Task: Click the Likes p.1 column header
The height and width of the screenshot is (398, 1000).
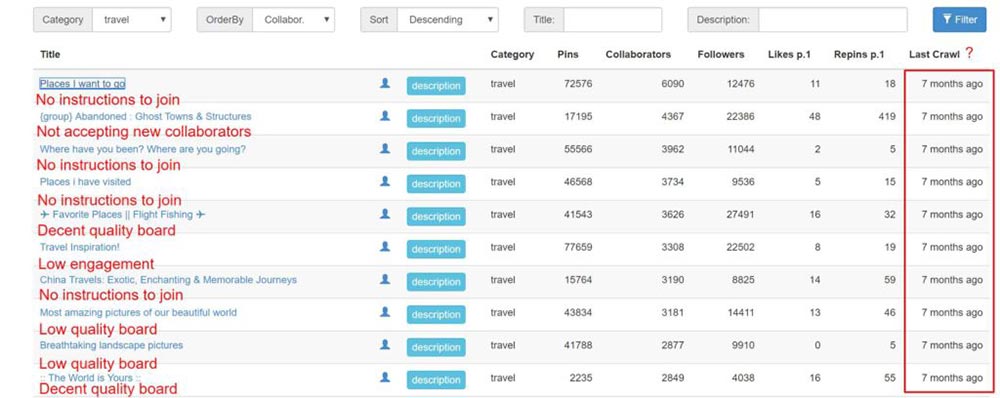Action: click(x=789, y=54)
